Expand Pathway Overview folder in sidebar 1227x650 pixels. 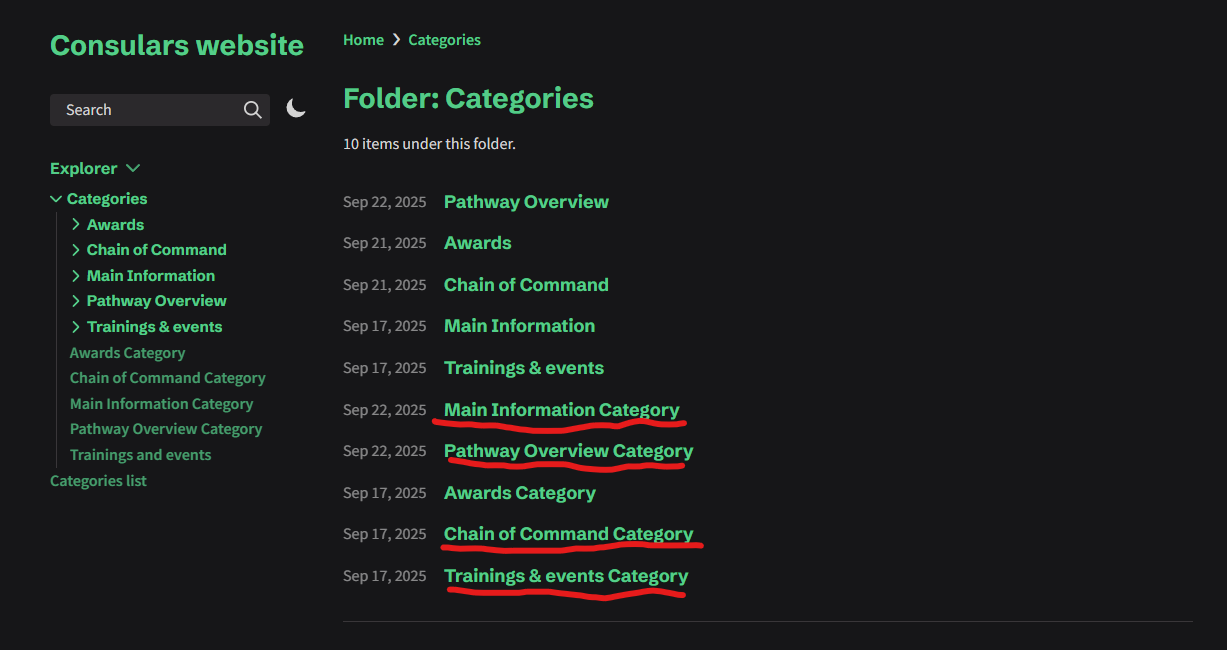point(76,301)
